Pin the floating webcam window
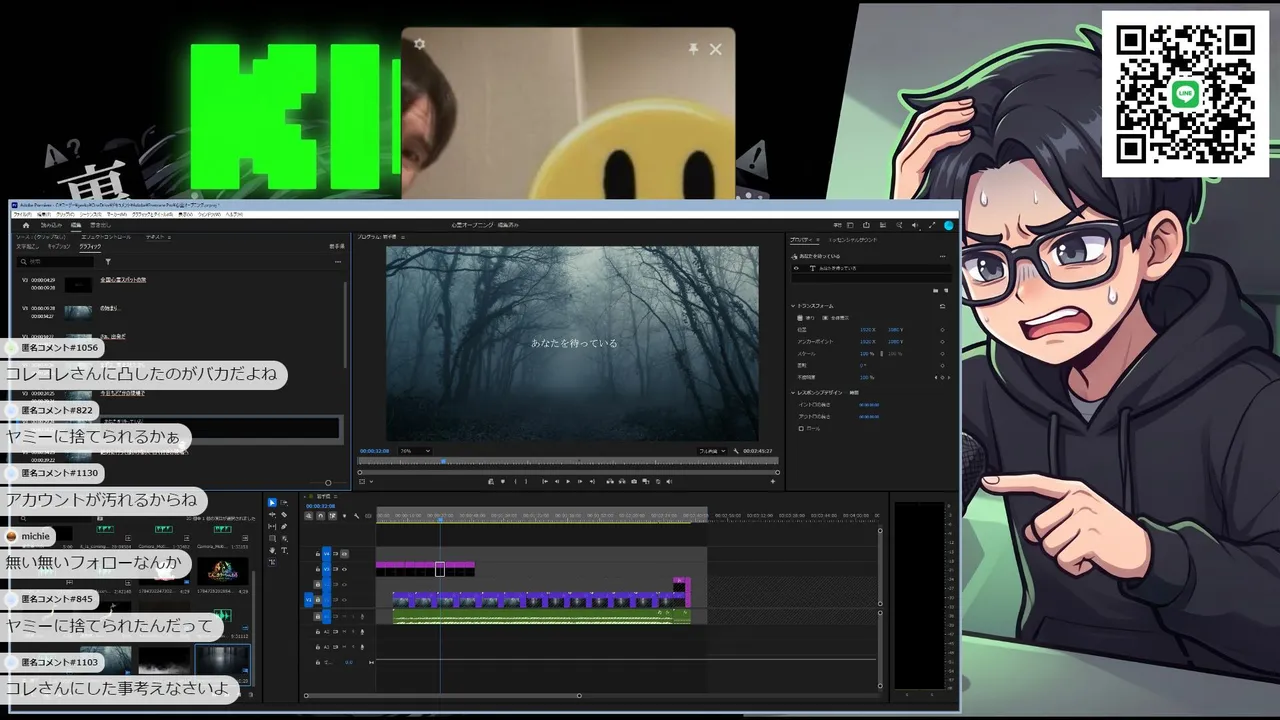This screenshot has height=720, width=1280. tap(693, 49)
